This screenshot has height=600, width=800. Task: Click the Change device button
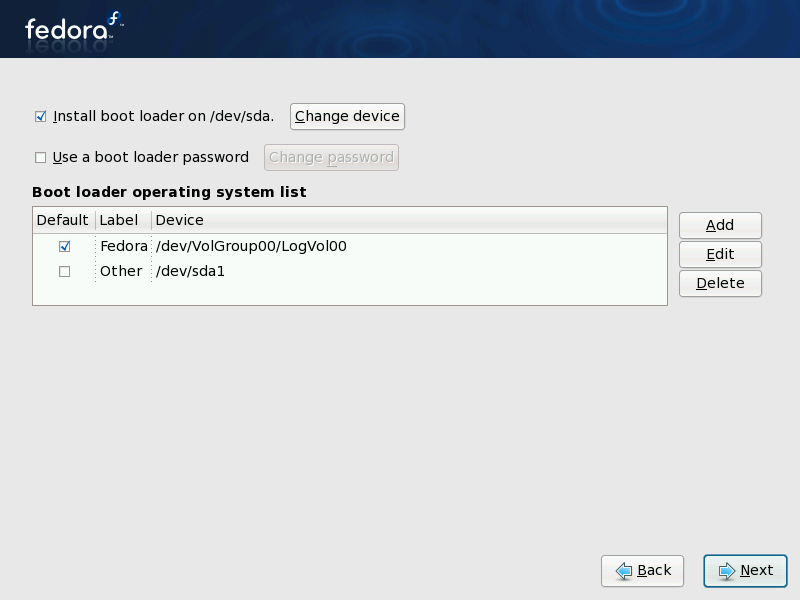(347, 116)
